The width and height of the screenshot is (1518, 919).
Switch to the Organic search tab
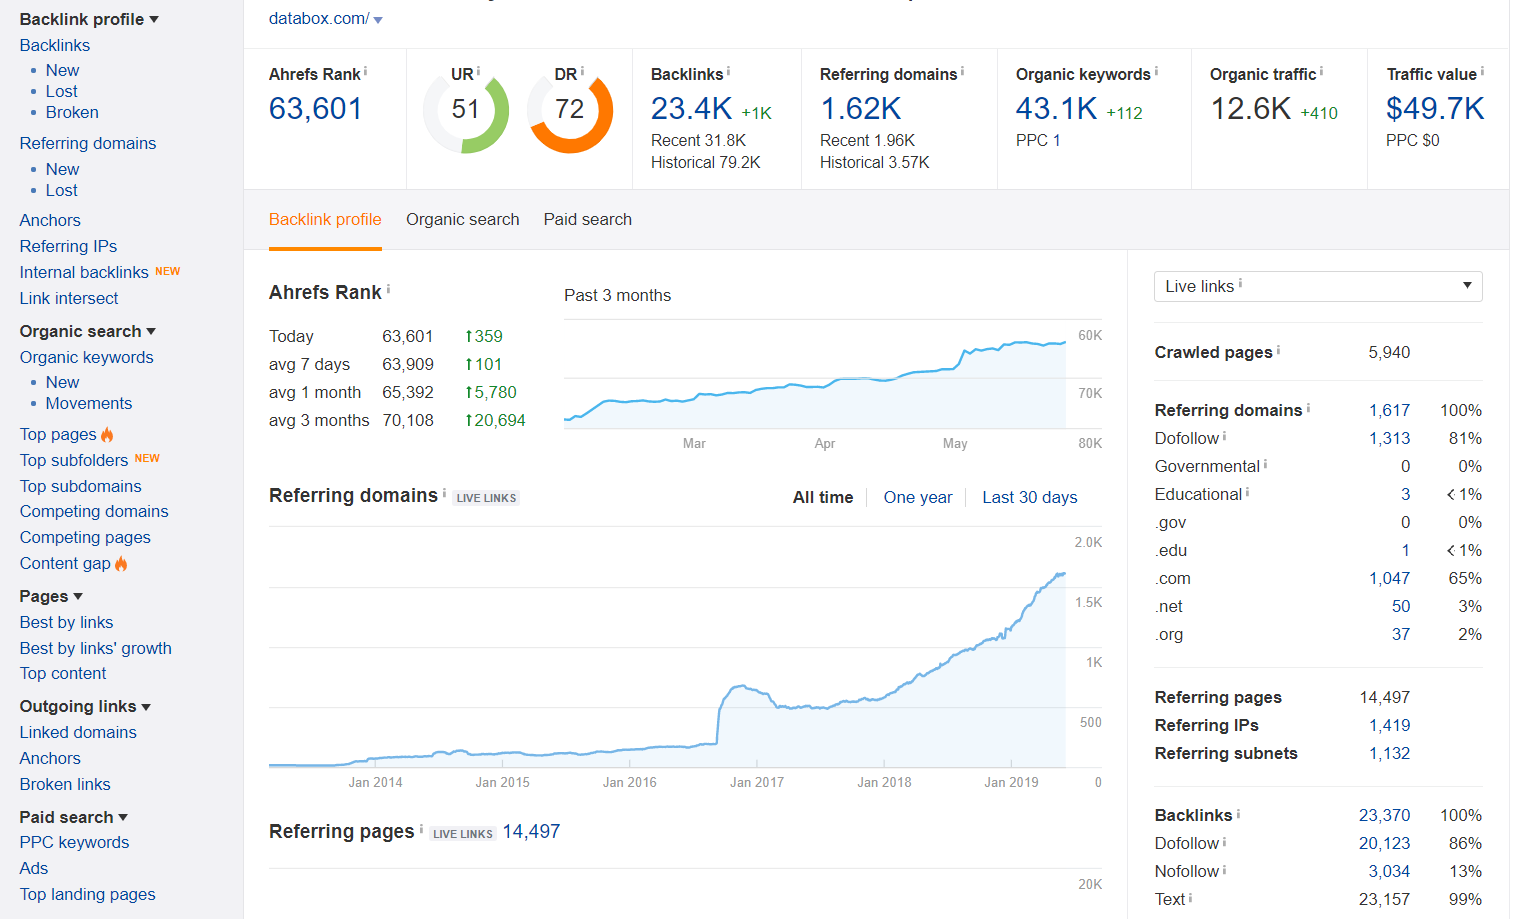click(462, 220)
